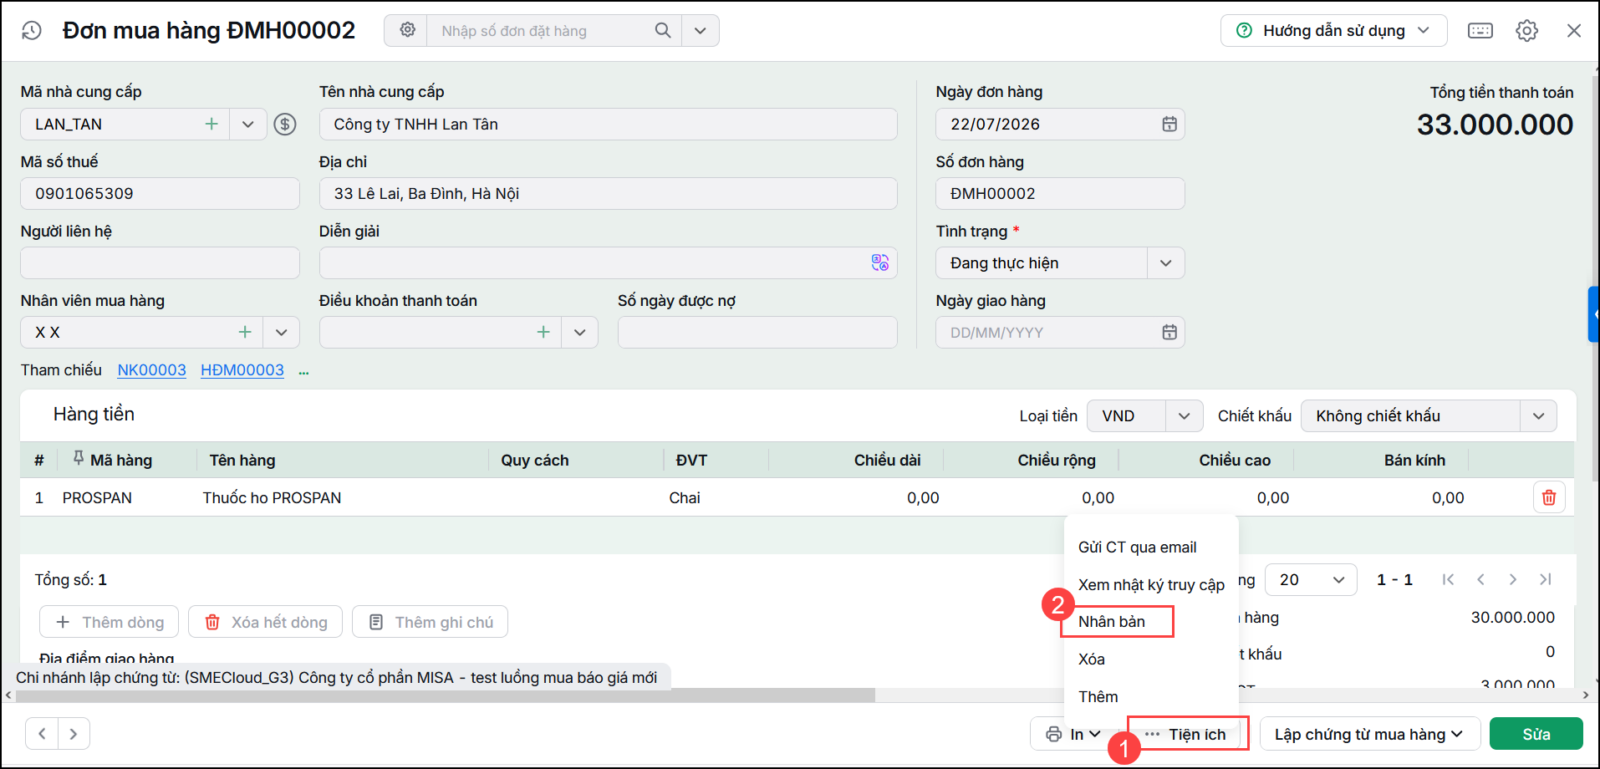
Task: Open reference link HĐM00003
Action: click(242, 370)
